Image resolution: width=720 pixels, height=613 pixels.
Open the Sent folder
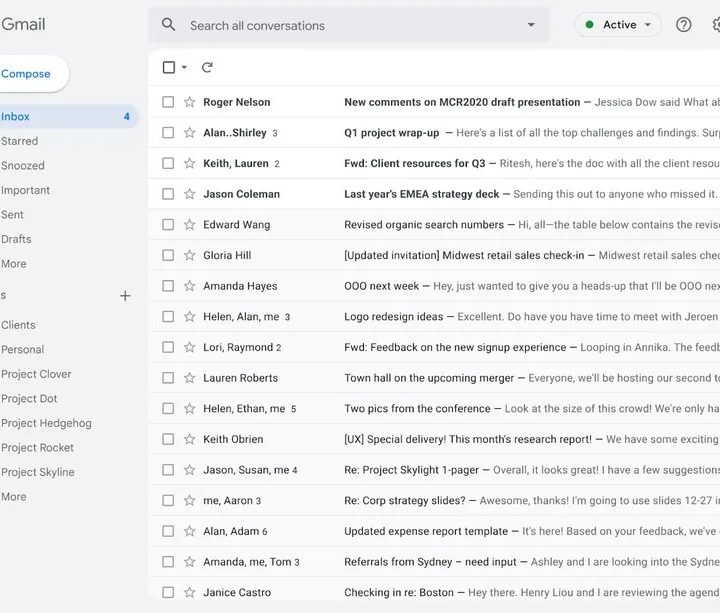tap(12, 214)
